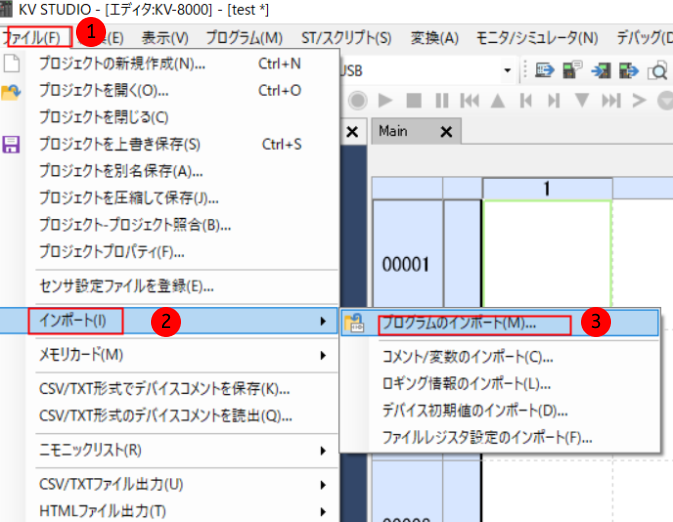Choose プロジェクトを上書き保存(S) entry
The image size is (673, 522).
point(182,144)
